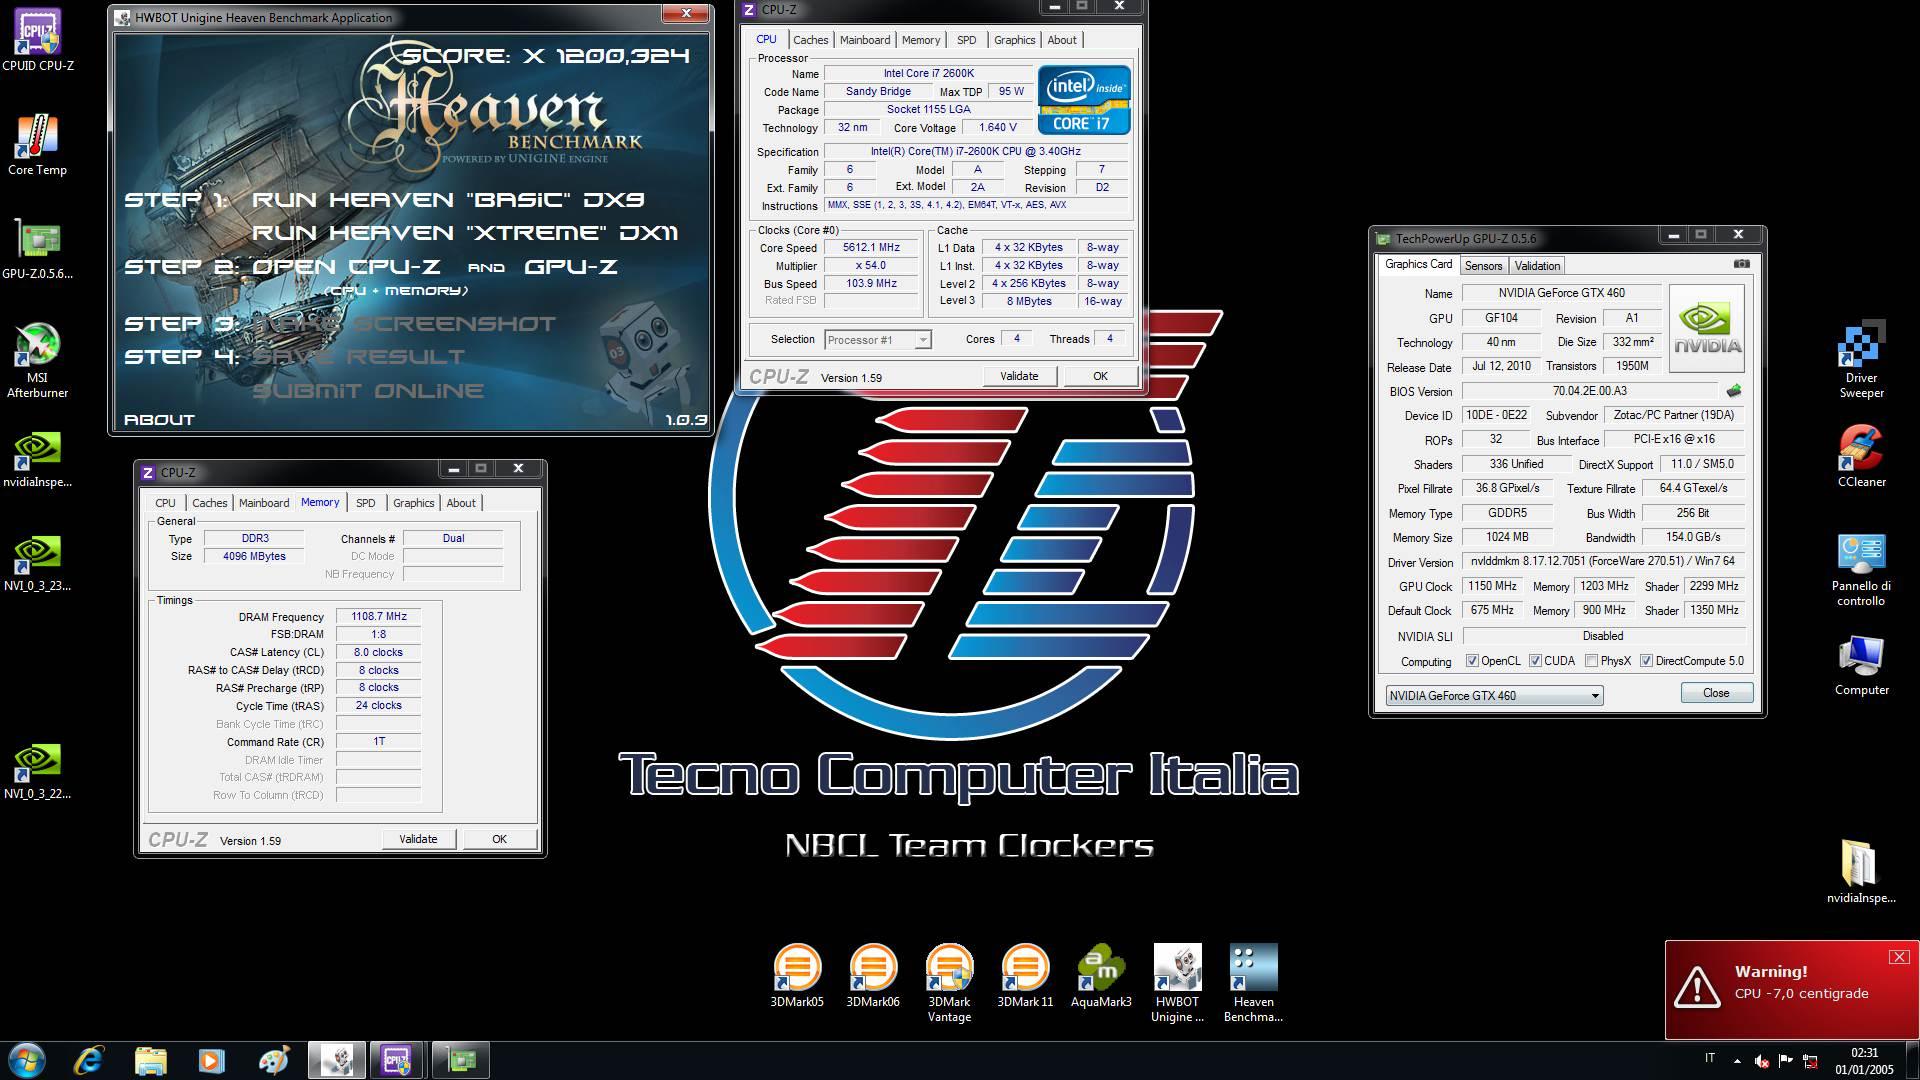Click Intel Core i7 logo in CPU-Z

[1084, 100]
